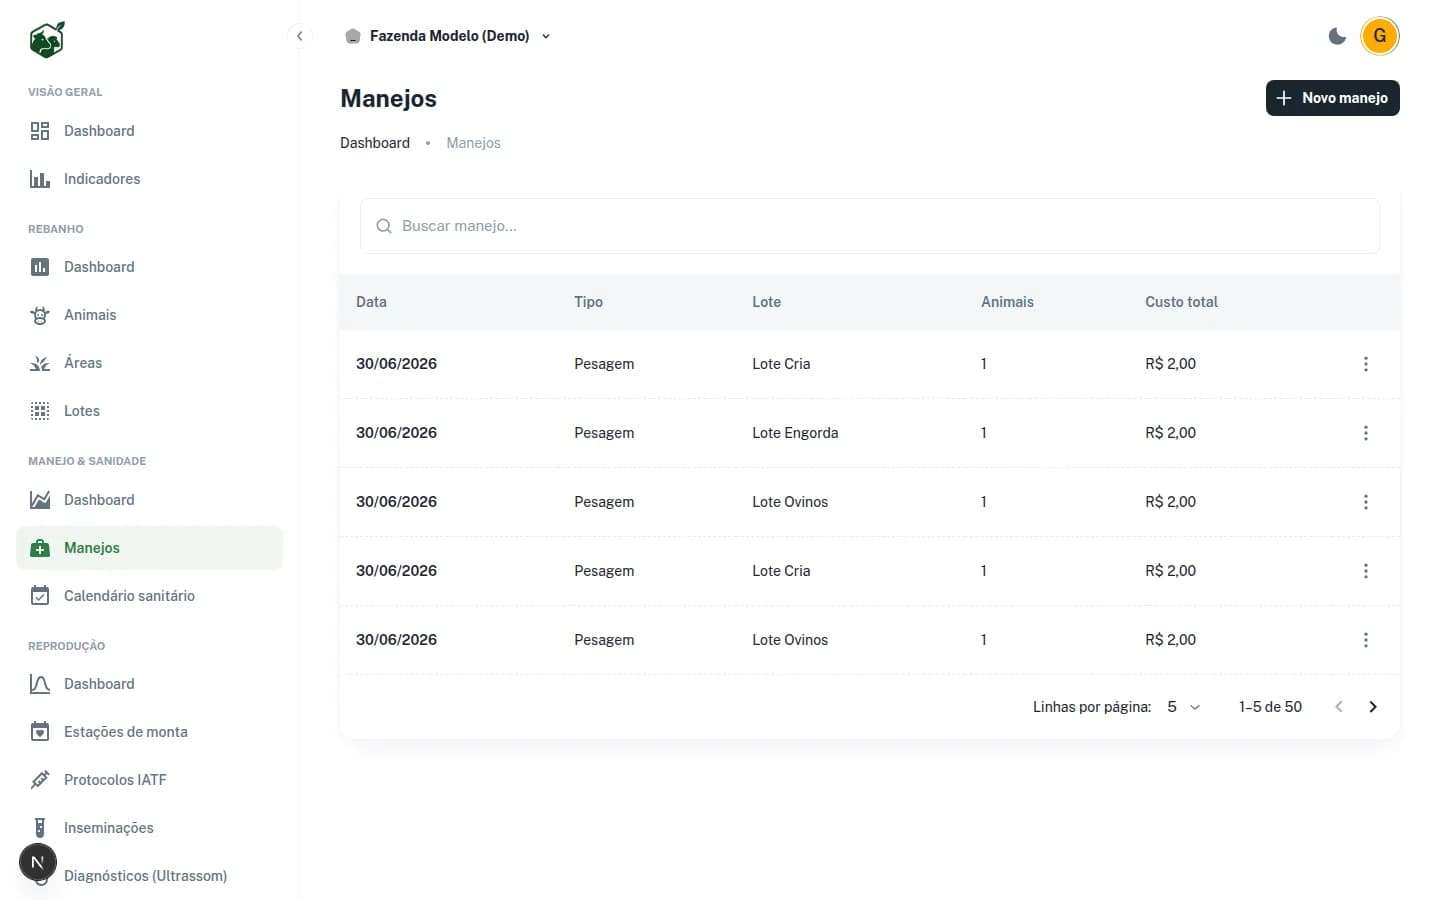Open Dashboard under Rebanho section

click(150, 267)
